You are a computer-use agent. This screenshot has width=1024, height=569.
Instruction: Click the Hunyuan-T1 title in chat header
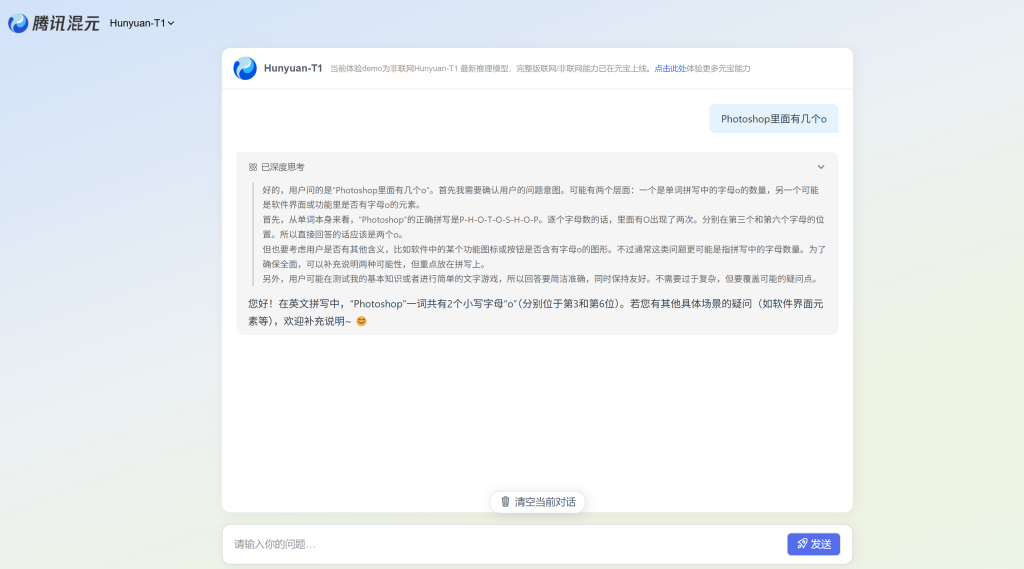click(x=293, y=68)
